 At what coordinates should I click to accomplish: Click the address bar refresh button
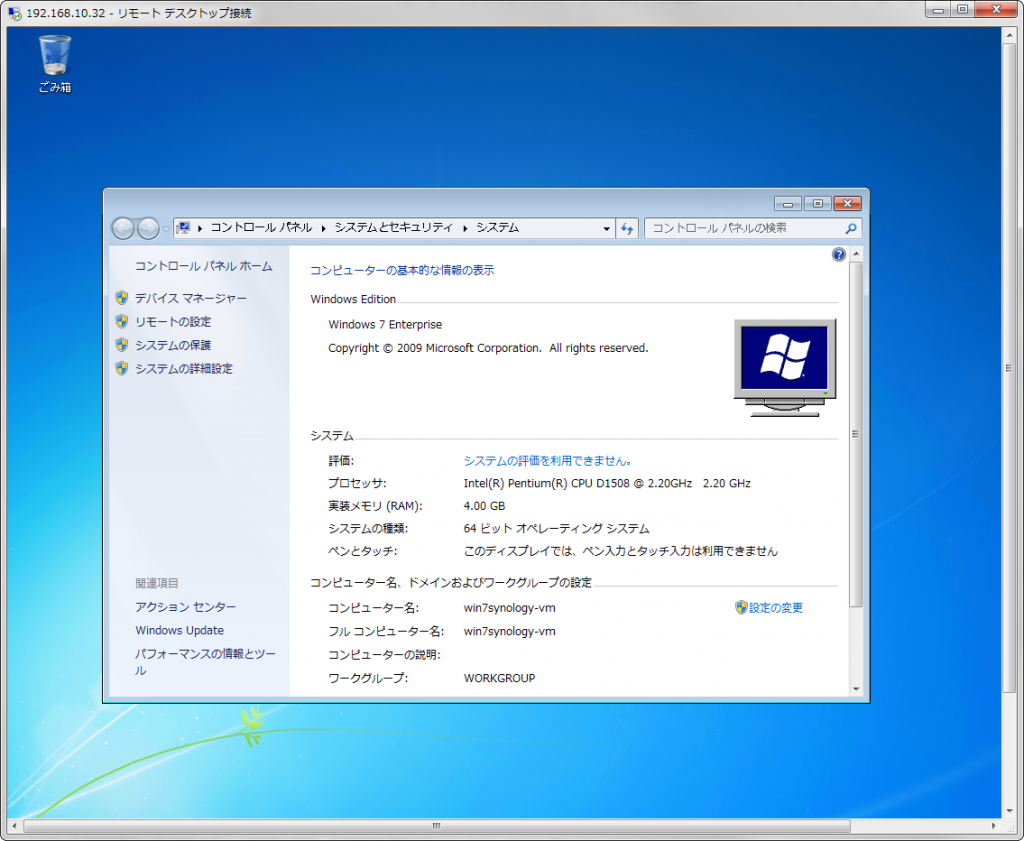pos(627,229)
